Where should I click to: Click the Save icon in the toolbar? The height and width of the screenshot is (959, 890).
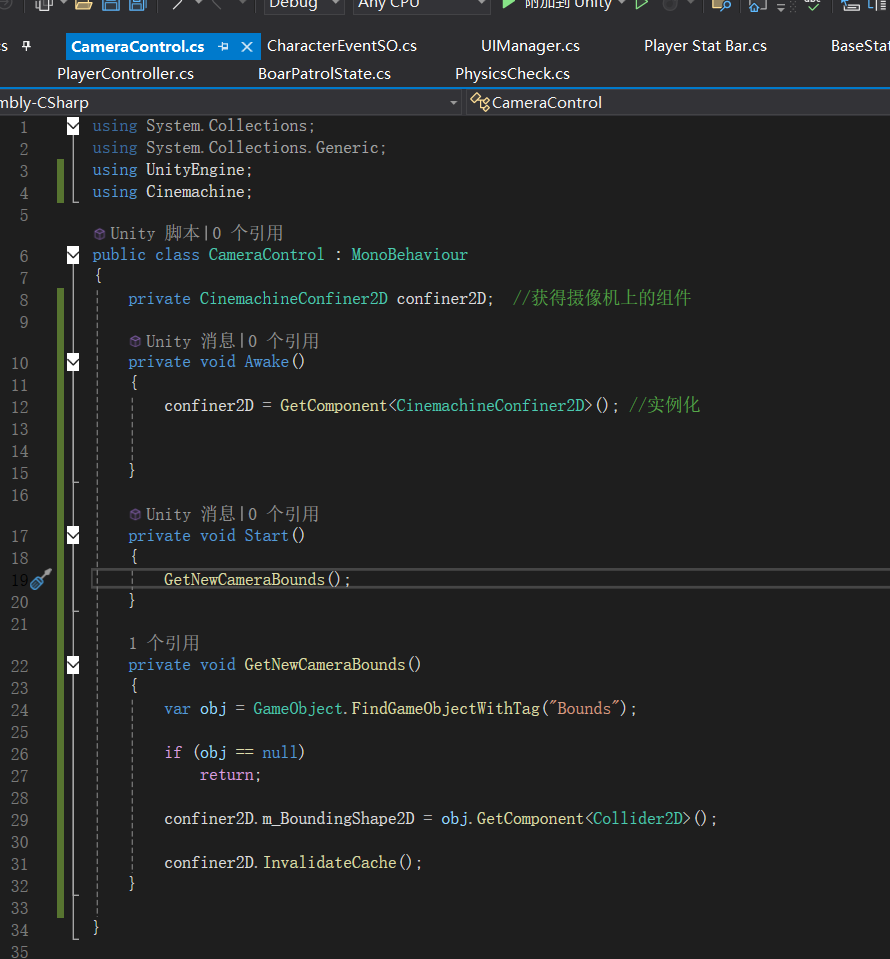point(111,5)
